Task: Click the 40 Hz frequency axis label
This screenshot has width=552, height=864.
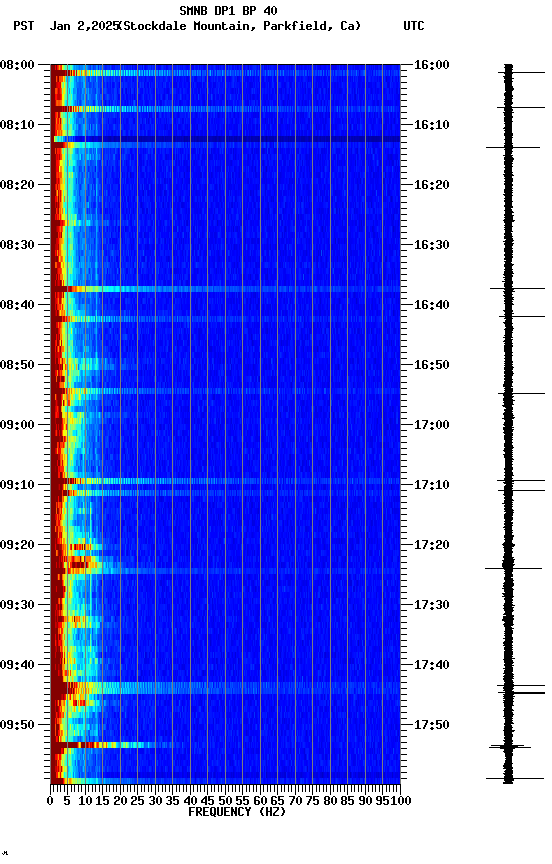Action: point(190,801)
